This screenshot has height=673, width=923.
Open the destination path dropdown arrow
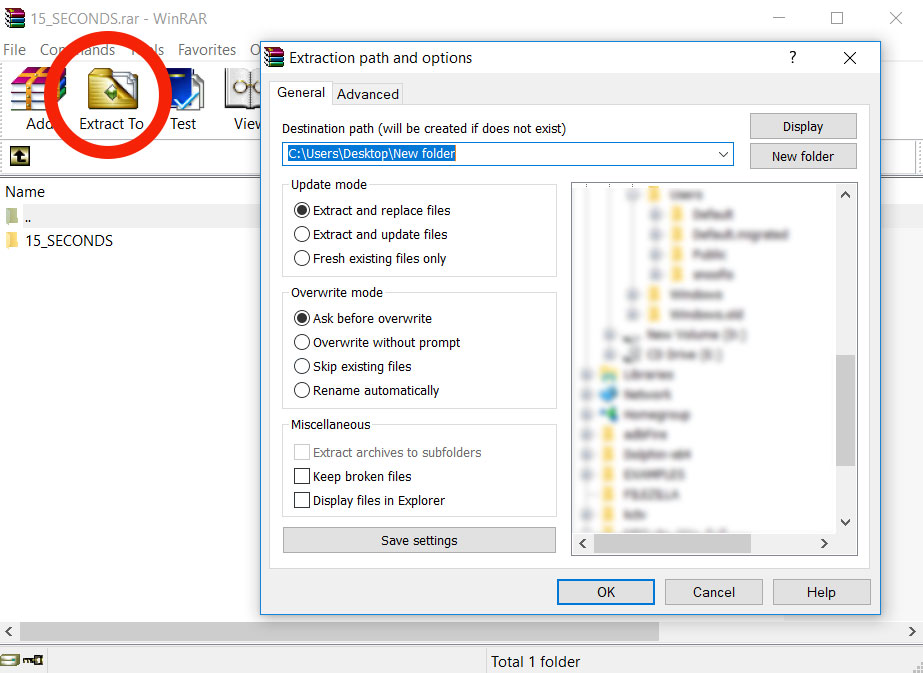point(723,154)
